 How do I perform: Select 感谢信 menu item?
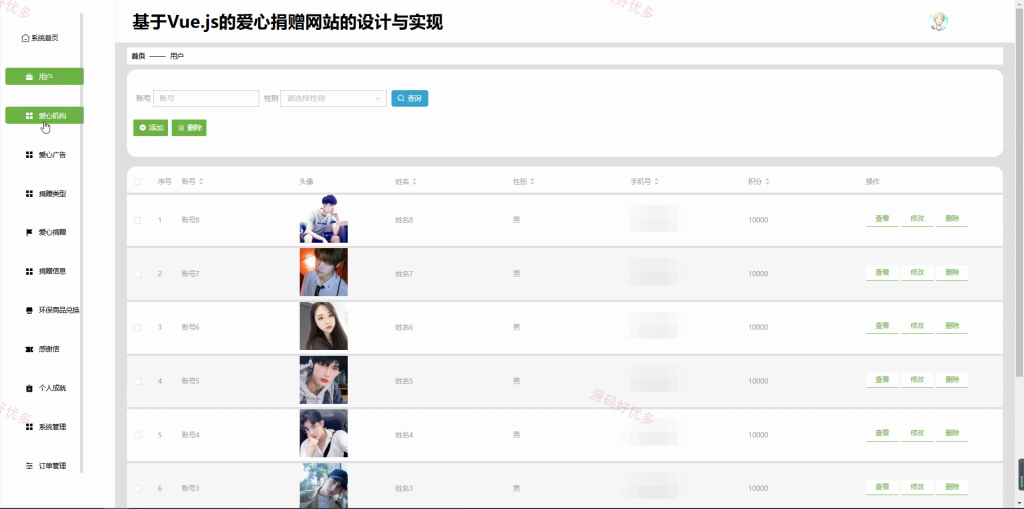pyautogui.click(x=44, y=349)
